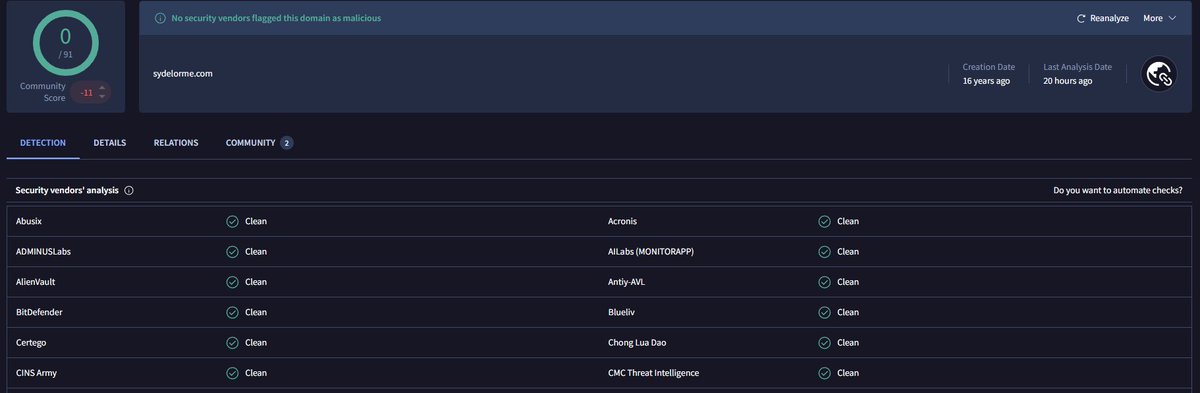This screenshot has height=393, width=1200.
Task: Click the BitDefender vendor name
Action: click(x=39, y=312)
